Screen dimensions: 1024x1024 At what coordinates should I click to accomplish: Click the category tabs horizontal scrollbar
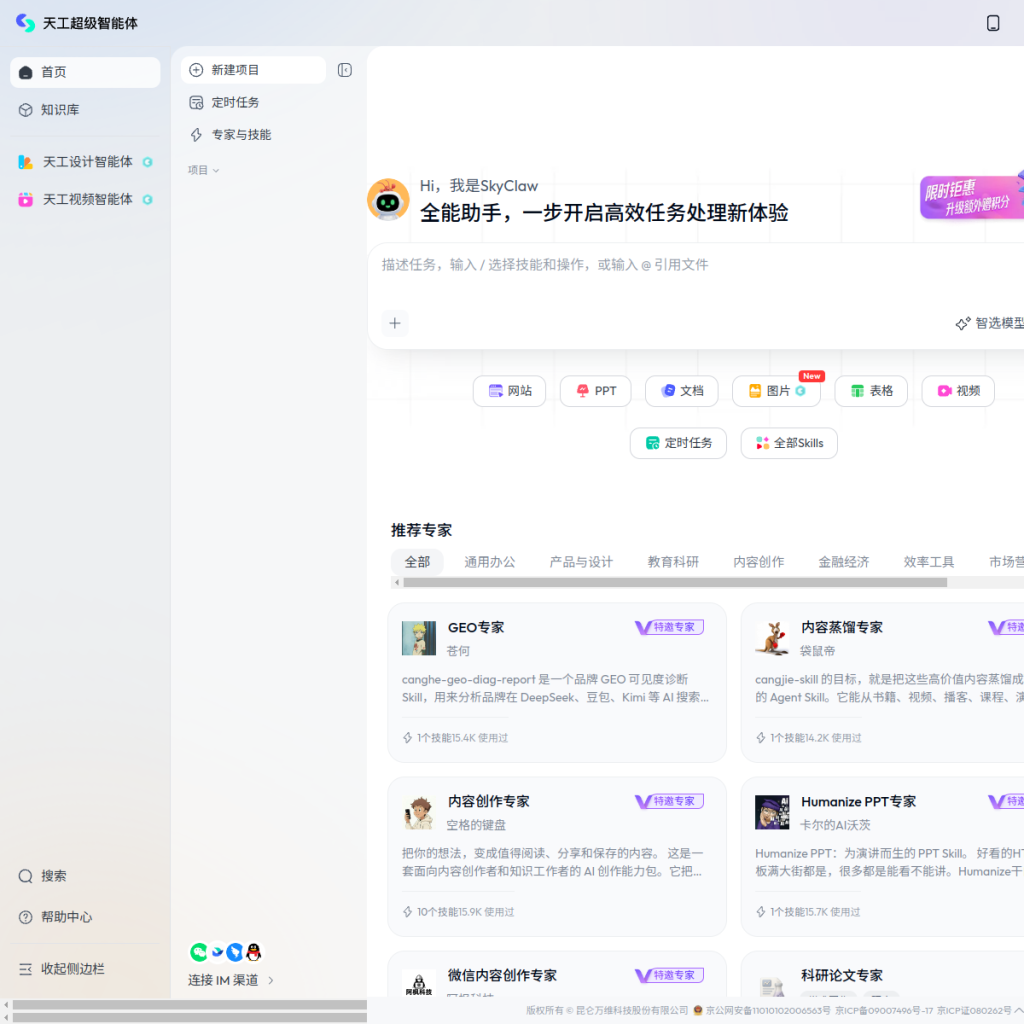675,582
